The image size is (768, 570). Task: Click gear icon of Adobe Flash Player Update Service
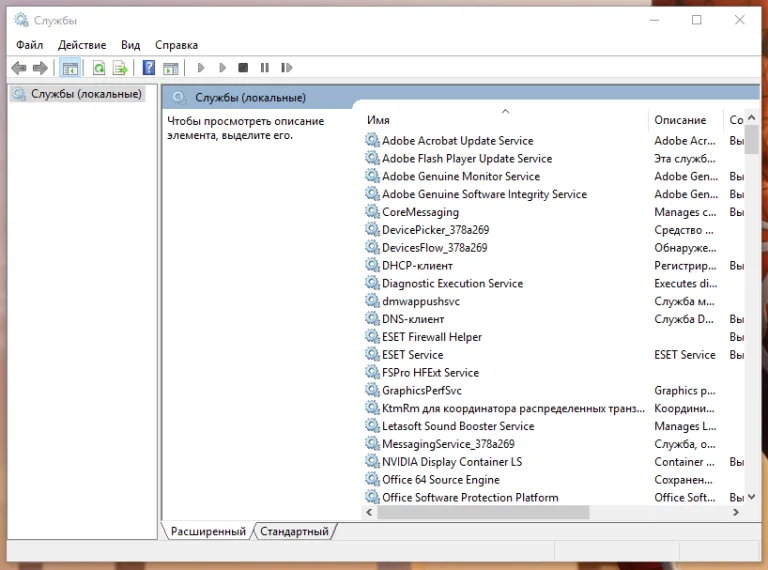372,158
